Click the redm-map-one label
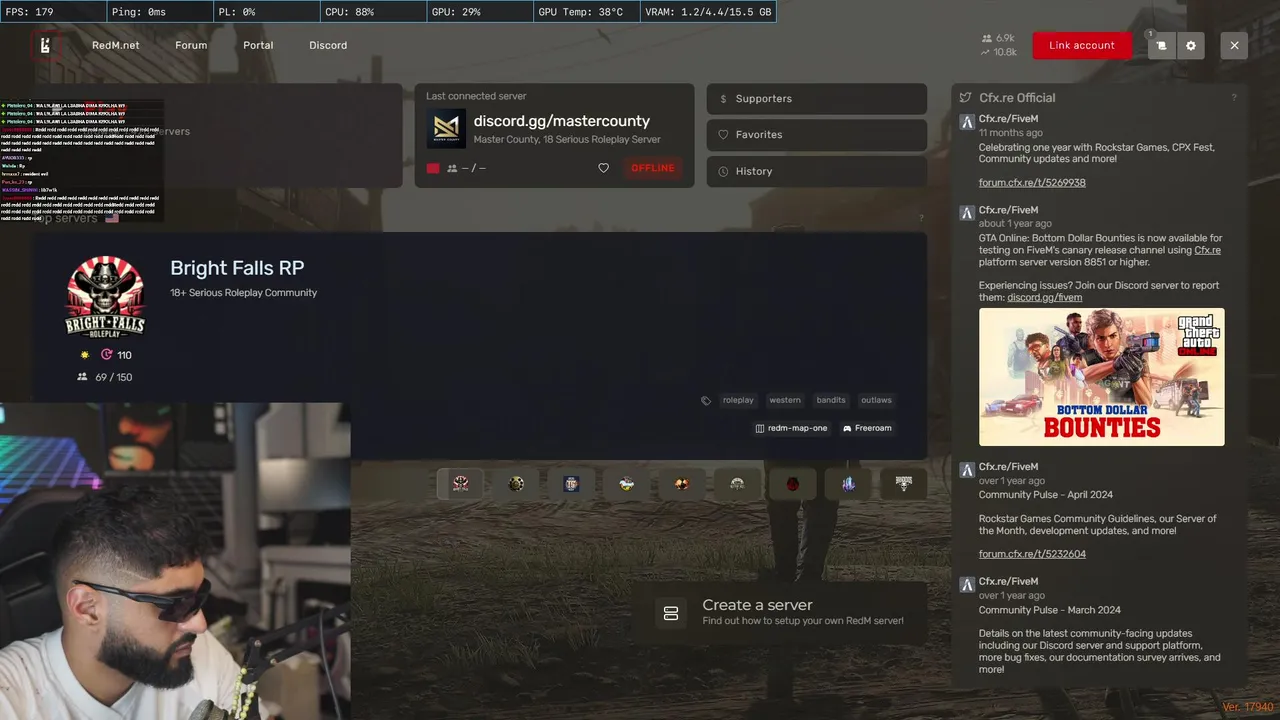Screen dimensions: 1280x720 (x=791, y=428)
